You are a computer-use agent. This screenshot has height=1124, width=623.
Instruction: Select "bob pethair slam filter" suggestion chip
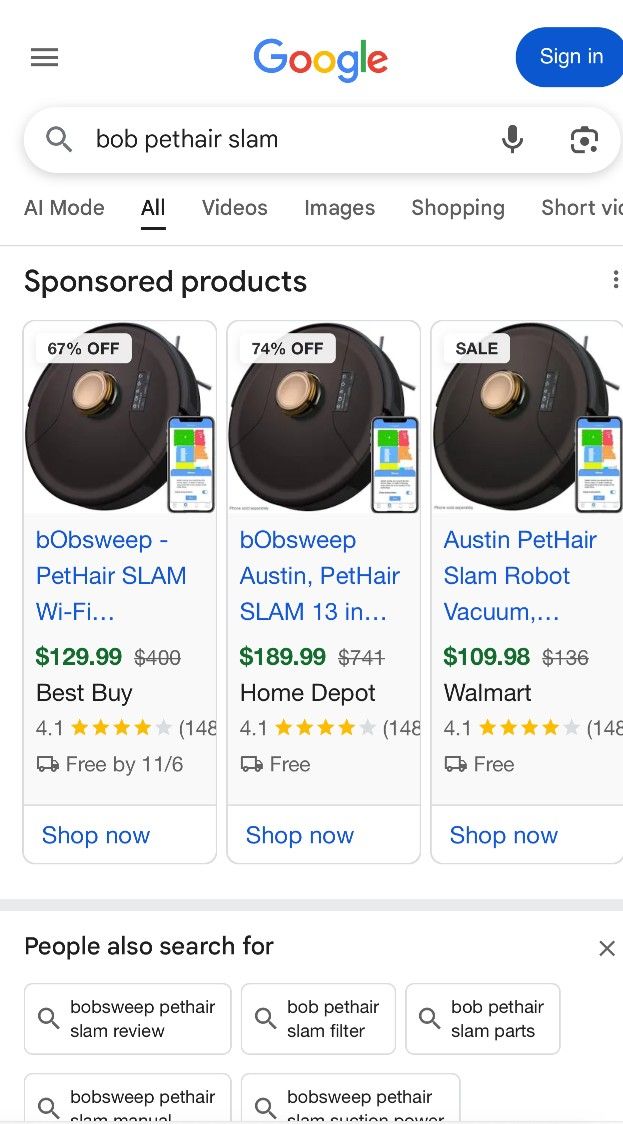(x=318, y=1018)
